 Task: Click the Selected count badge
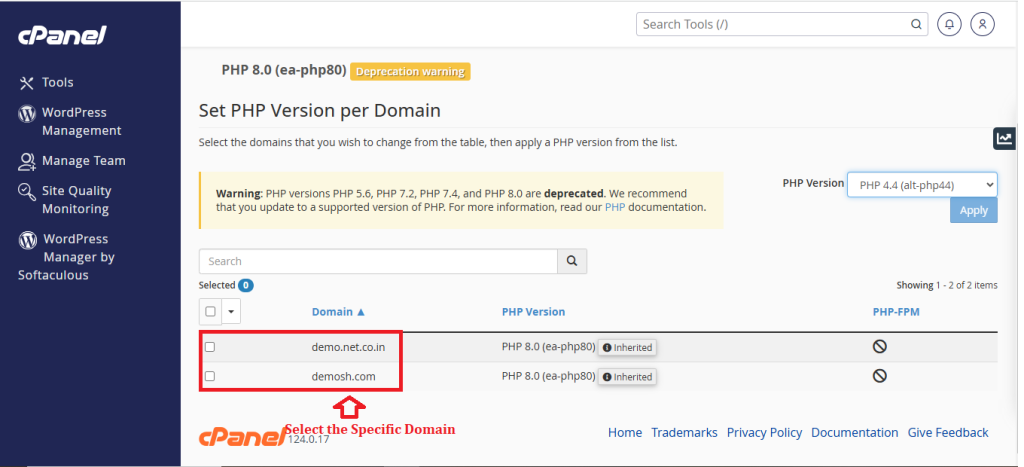pos(246,285)
